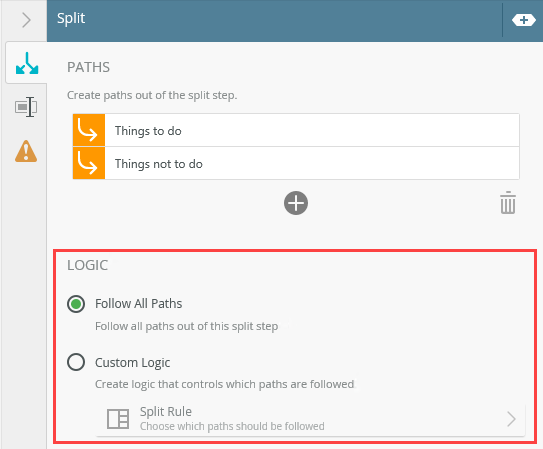Click the LOGIC section heading
The width and height of the screenshot is (543, 449).
tap(88, 265)
